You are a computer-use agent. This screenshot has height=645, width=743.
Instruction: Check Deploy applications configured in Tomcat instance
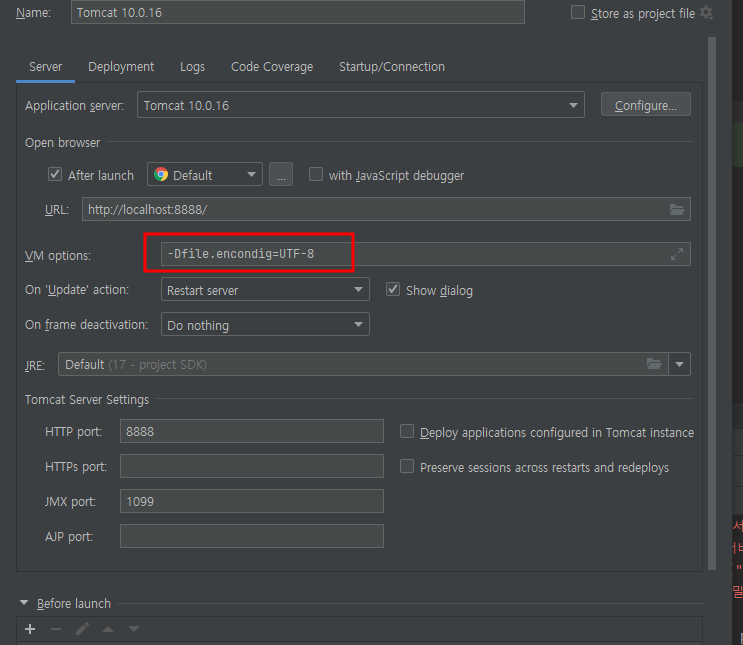(x=407, y=431)
